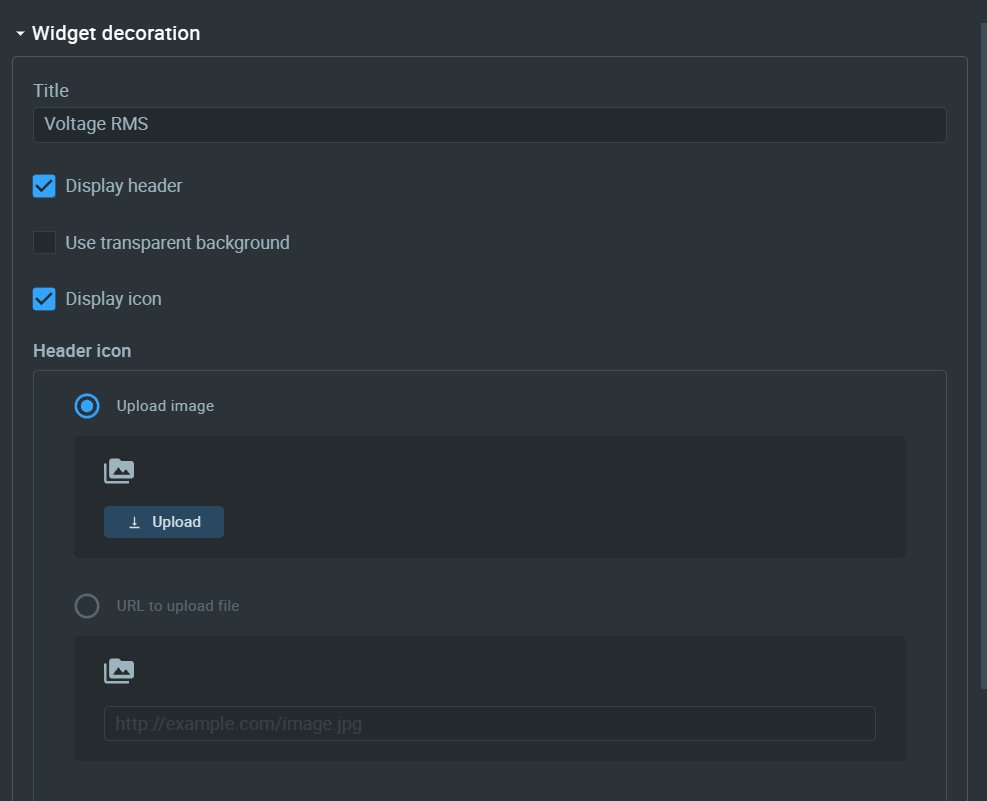Screen dimensions: 987x801
Task: Click the Use transparent background label
Action: click(x=178, y=243)
